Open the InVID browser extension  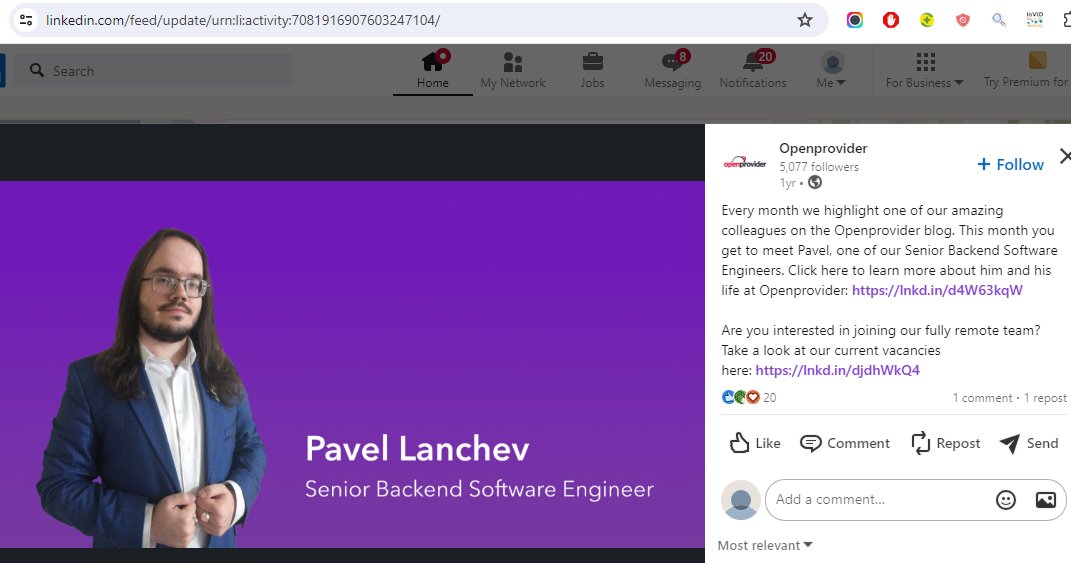pos(1035,19)
